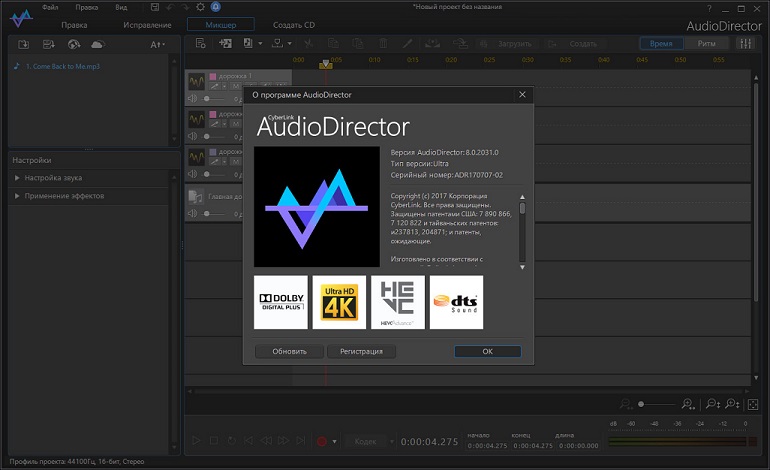
Task: Click the scissors split clip icon
Action: tap(308, 44)
